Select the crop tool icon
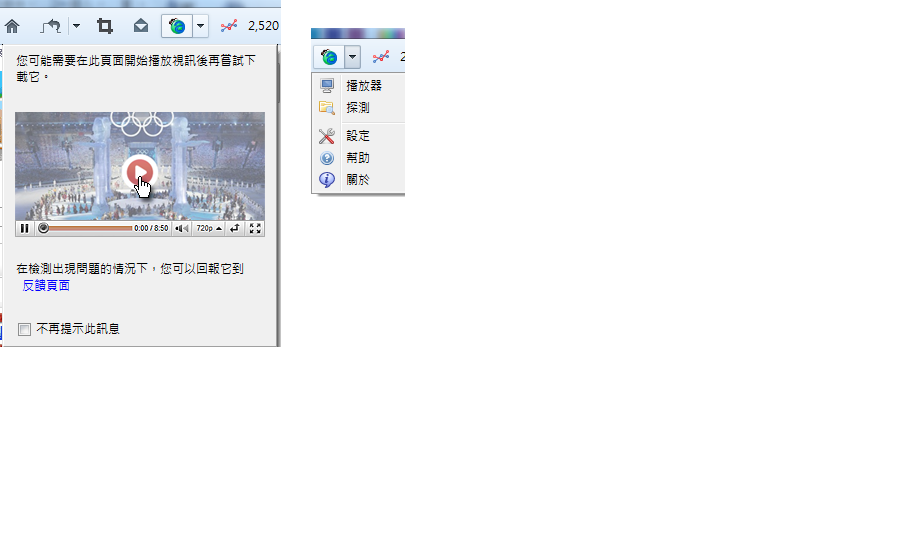This screenshot has width=922, height=540. pyautogui.click(x=105, y=26)
